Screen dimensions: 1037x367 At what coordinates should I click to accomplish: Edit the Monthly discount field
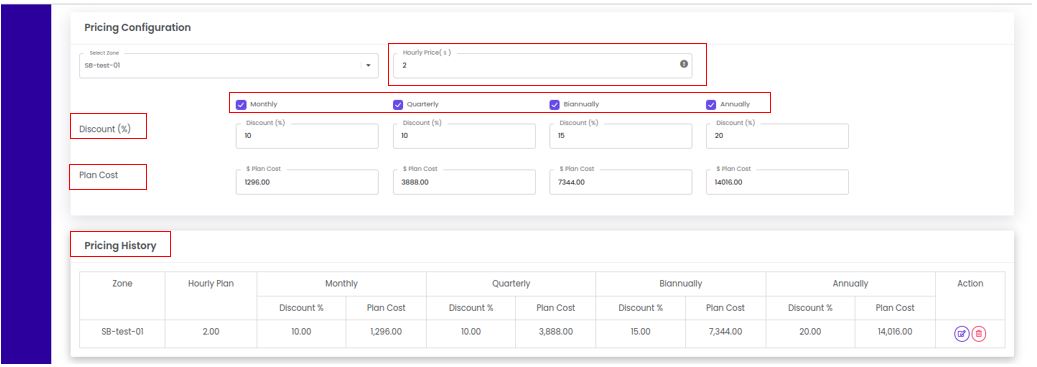[308, 136]
